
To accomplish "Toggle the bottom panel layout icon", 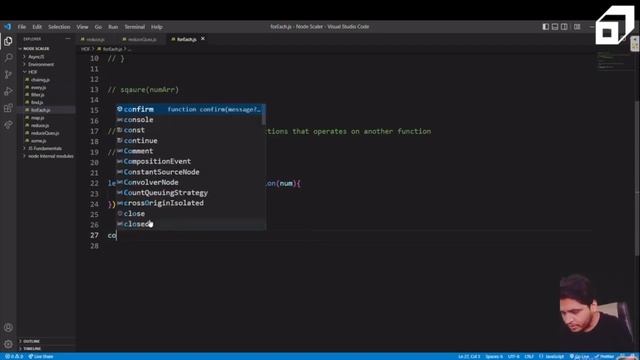I will (555, 27).
